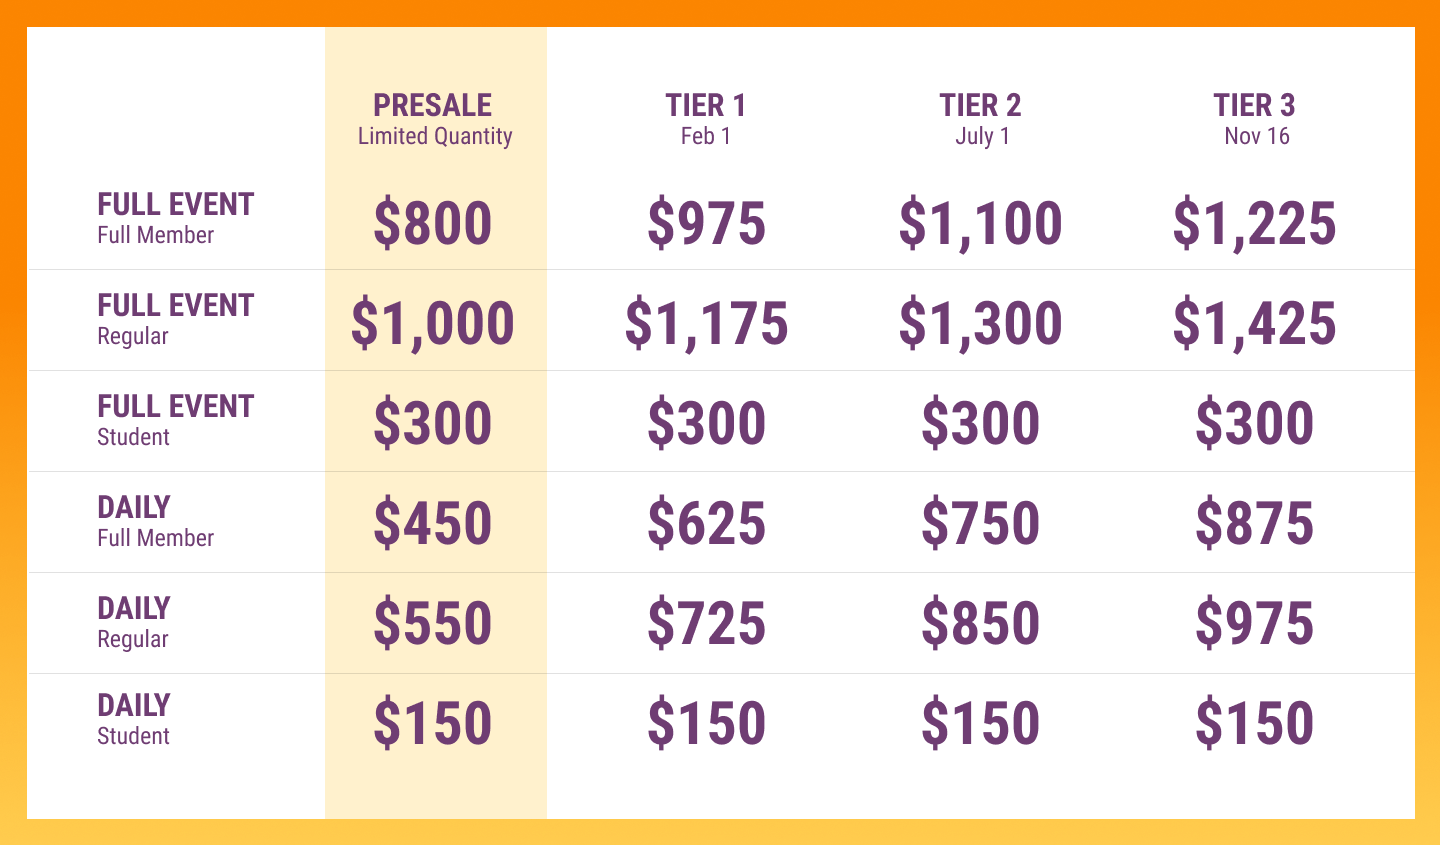Choose the $550 Daily Regular presale price
Image resolution: width=1440 pixels, height=846 pixels.
tap(433, 624)
